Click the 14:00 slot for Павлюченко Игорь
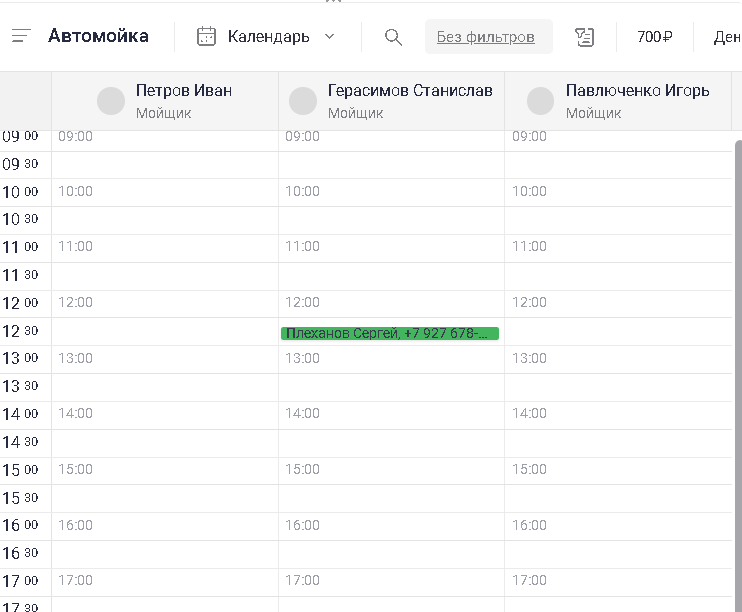The width and height of the screenshot is (742, 612). pos(620,414)
